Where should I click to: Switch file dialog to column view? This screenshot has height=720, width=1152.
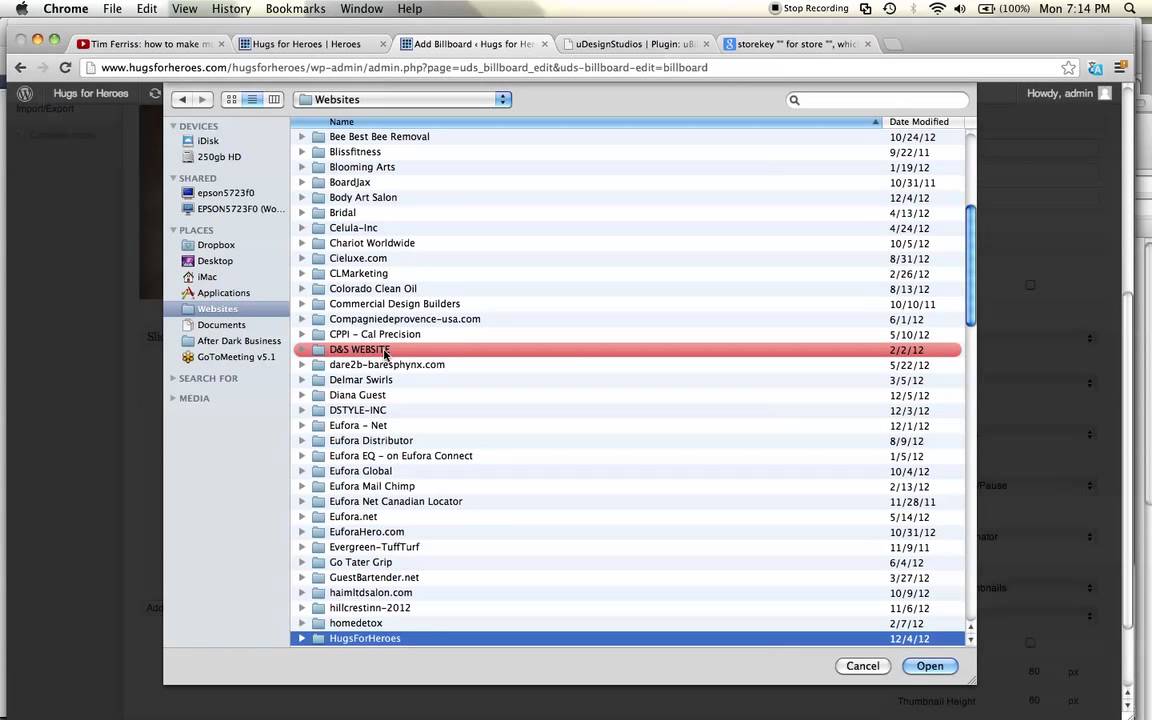click(x=274, y=99)
